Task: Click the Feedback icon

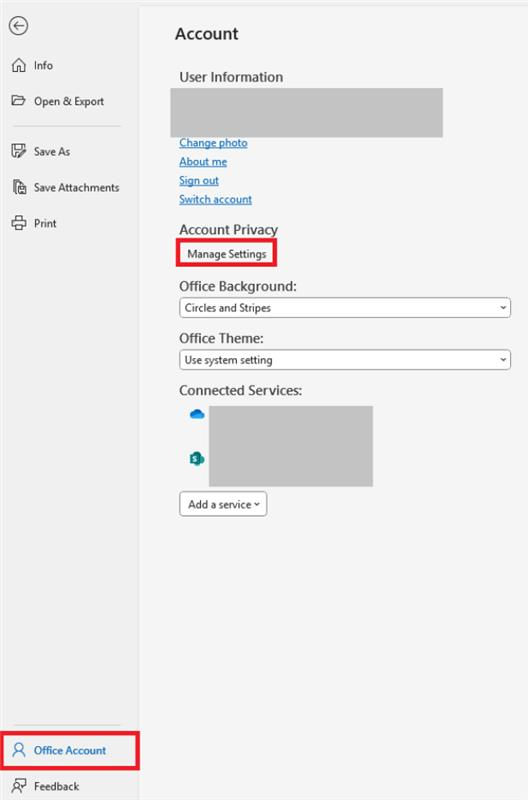Action: (19, 786)
